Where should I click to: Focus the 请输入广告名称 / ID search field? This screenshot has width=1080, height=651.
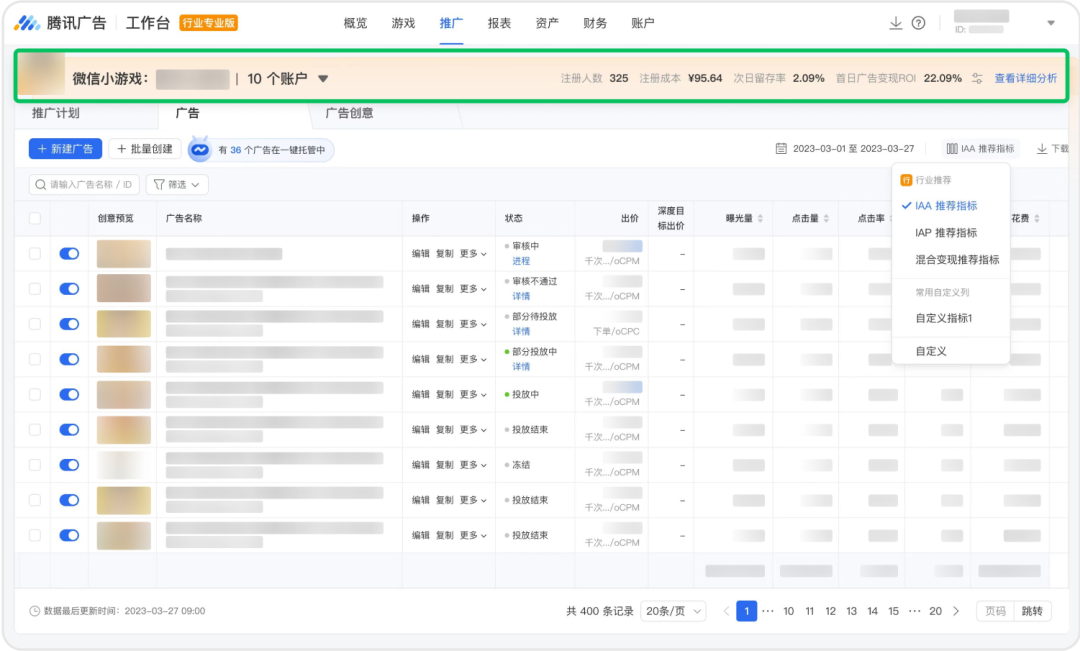click(84, 185)
